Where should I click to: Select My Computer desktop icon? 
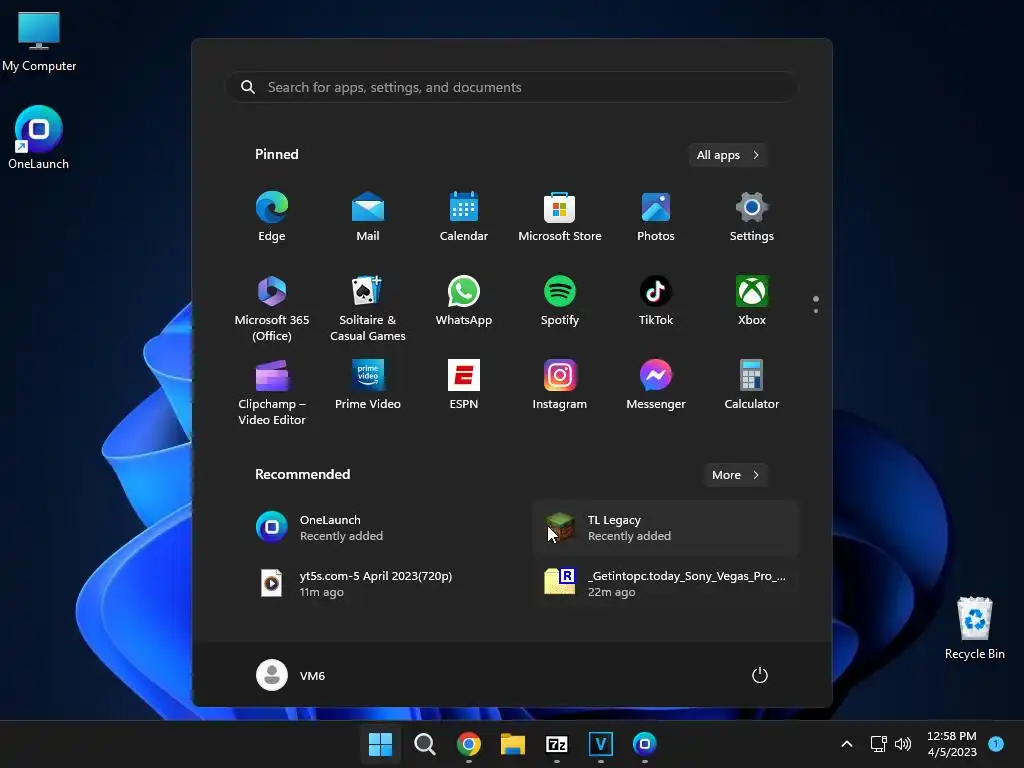(x=39, y=41)
